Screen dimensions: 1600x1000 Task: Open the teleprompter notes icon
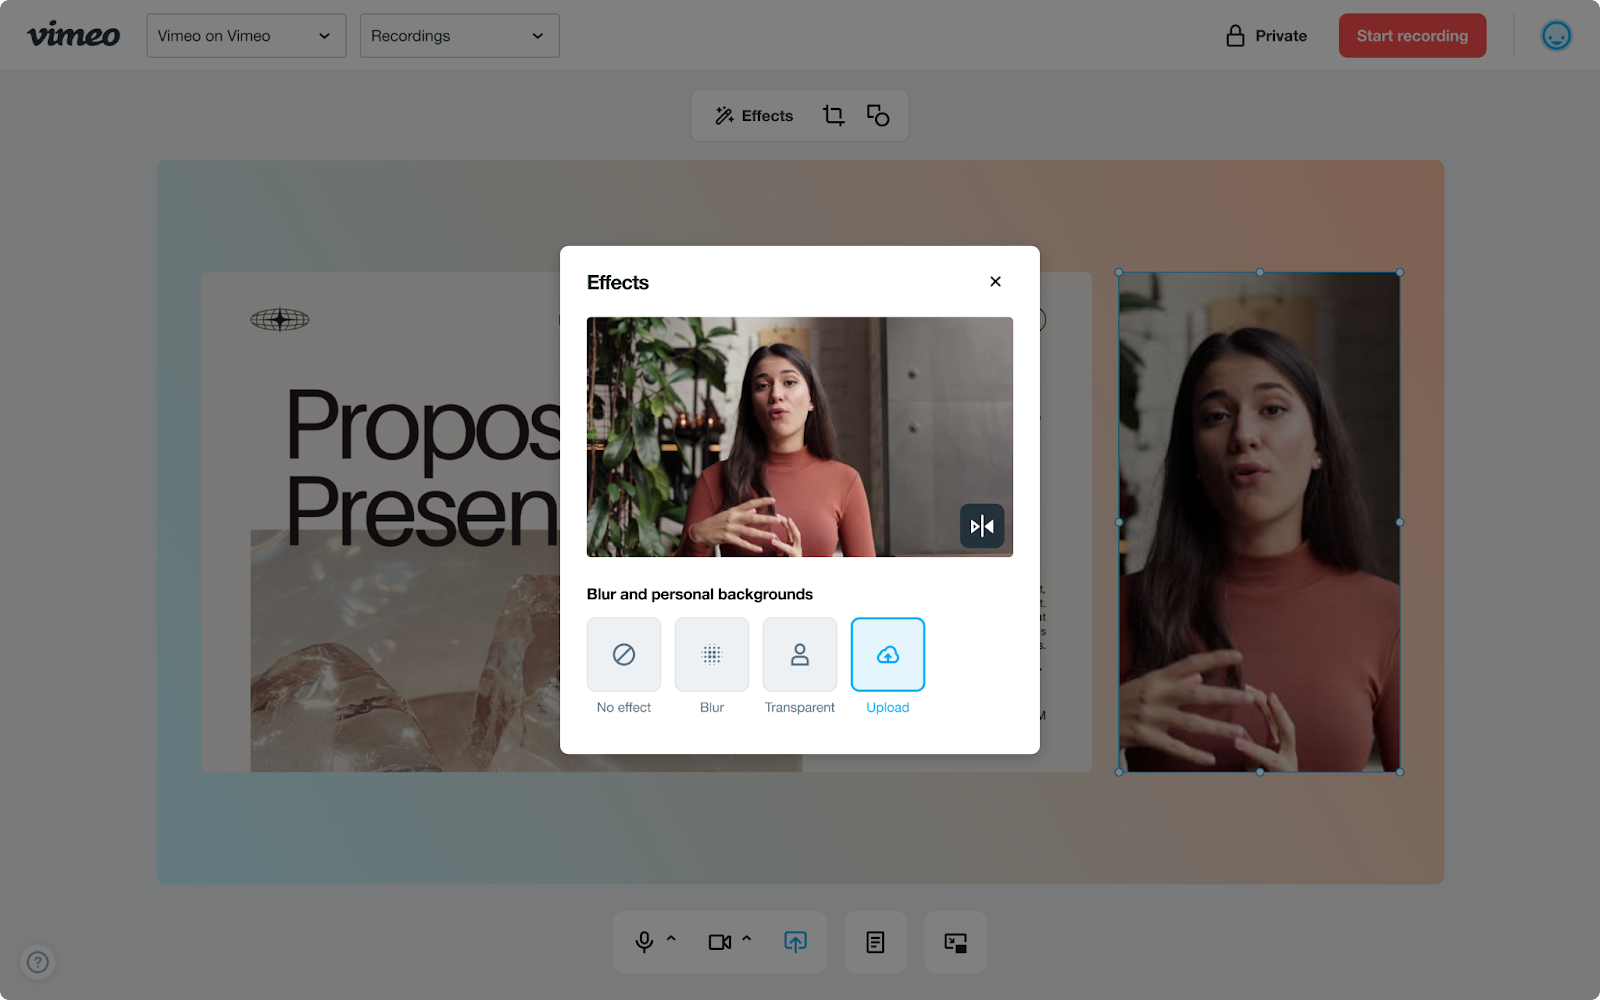875,942
